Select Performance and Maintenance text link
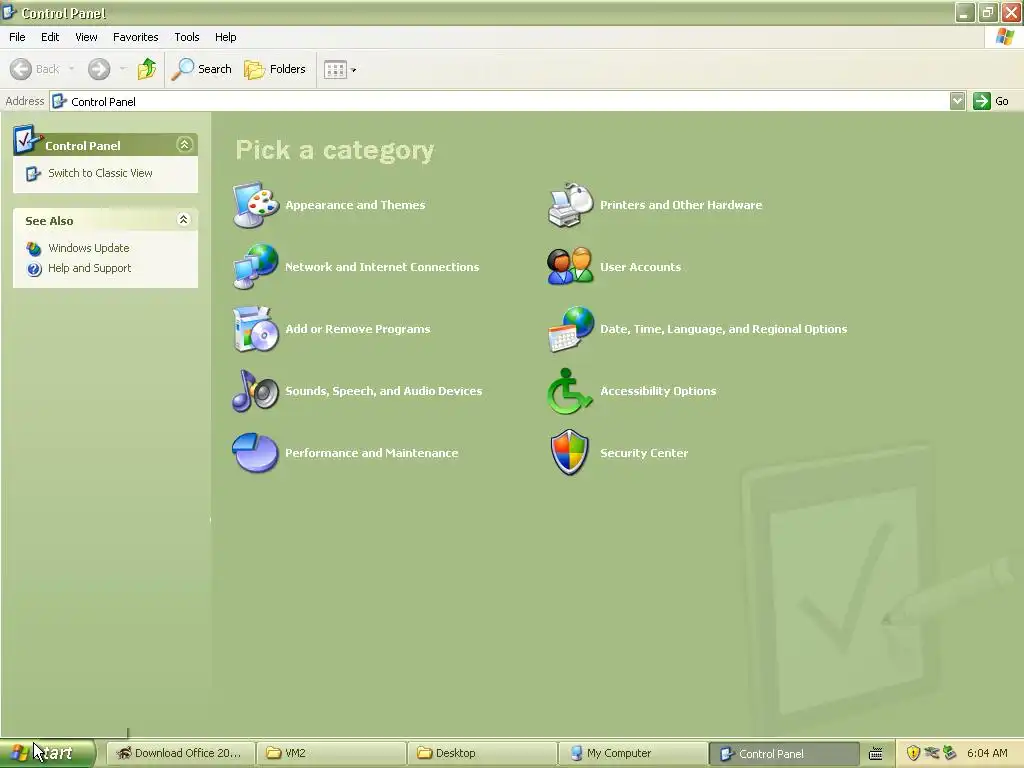Screen dimensions: 1024x768 pyautogui.click(x=372, y=453)
